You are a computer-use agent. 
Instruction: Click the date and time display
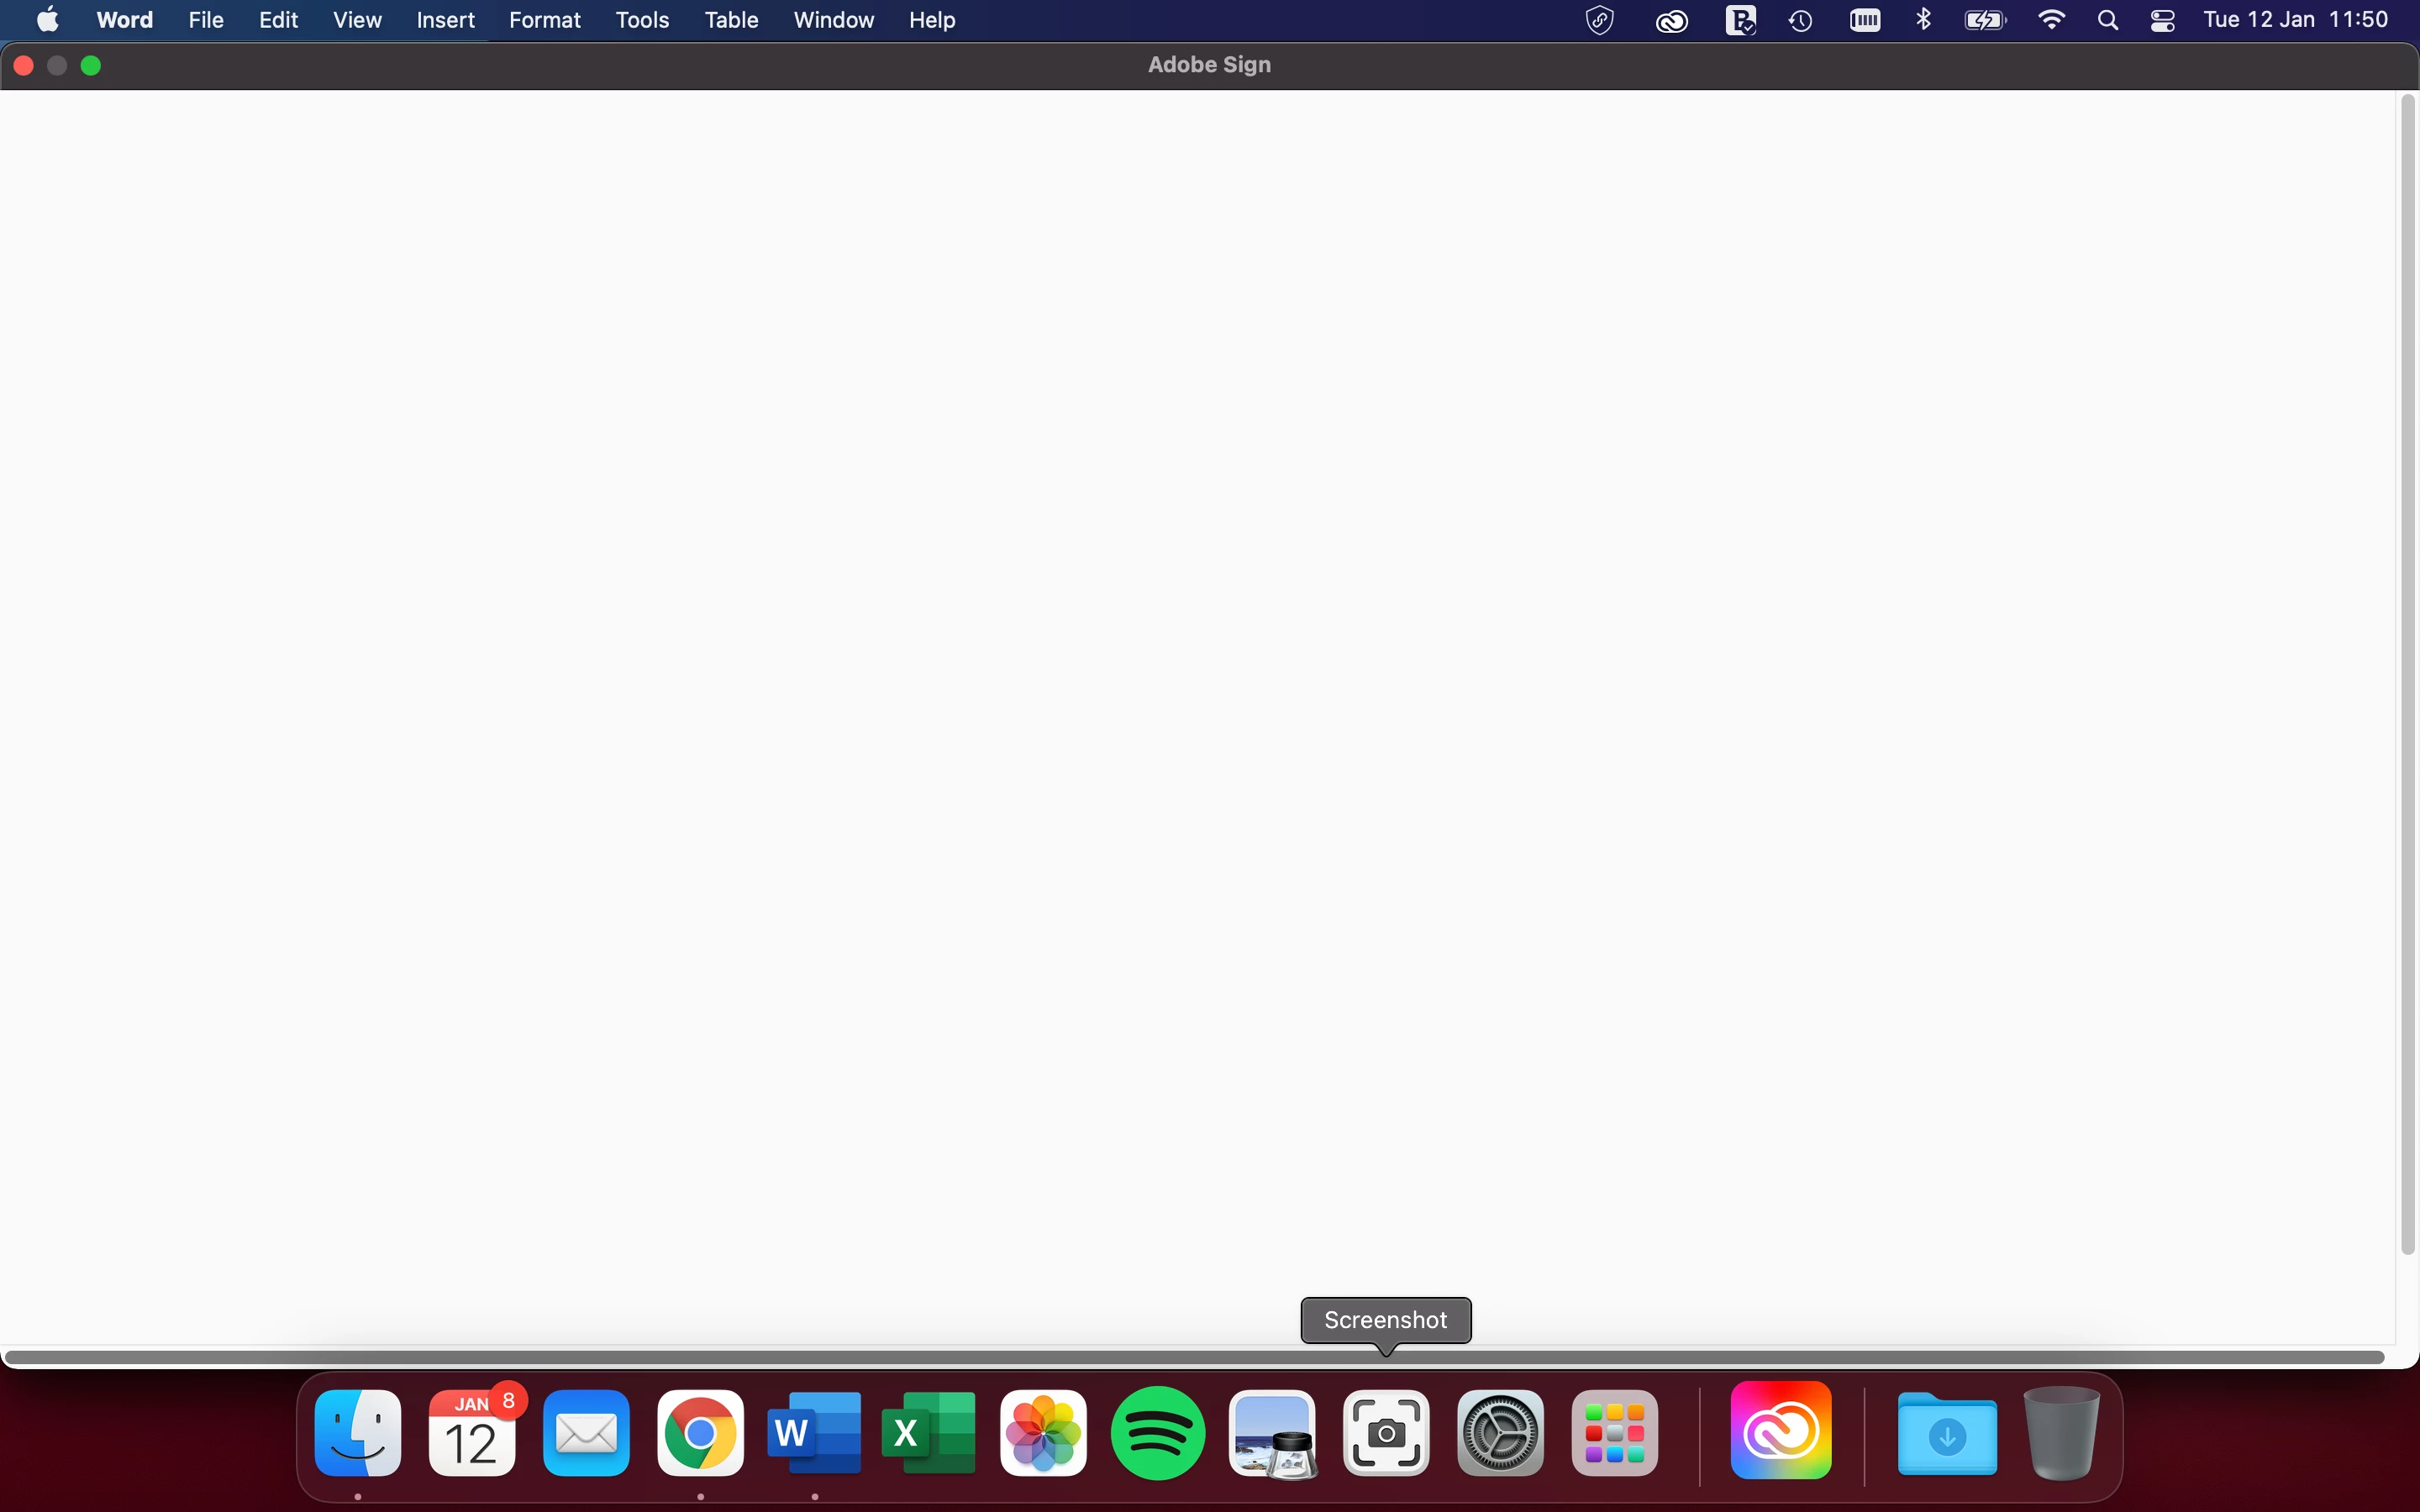point(2296,20)
